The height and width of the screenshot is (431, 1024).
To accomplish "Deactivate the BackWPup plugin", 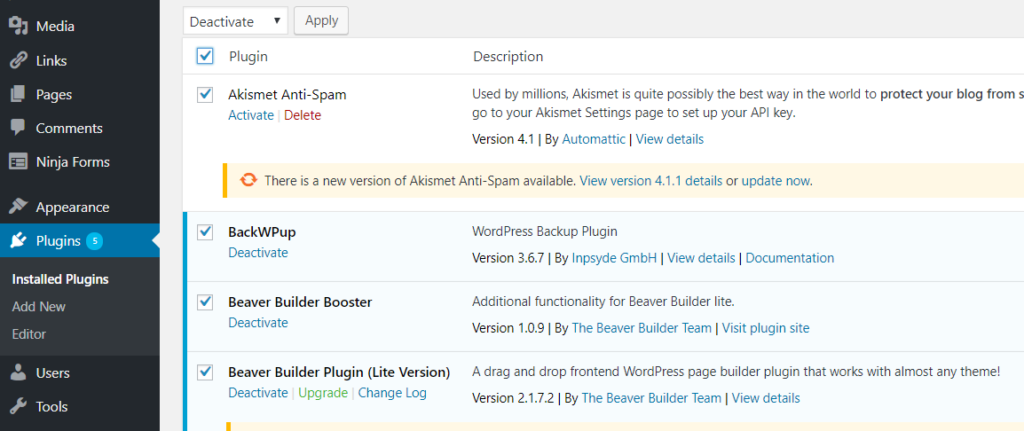I will (258, 252).
